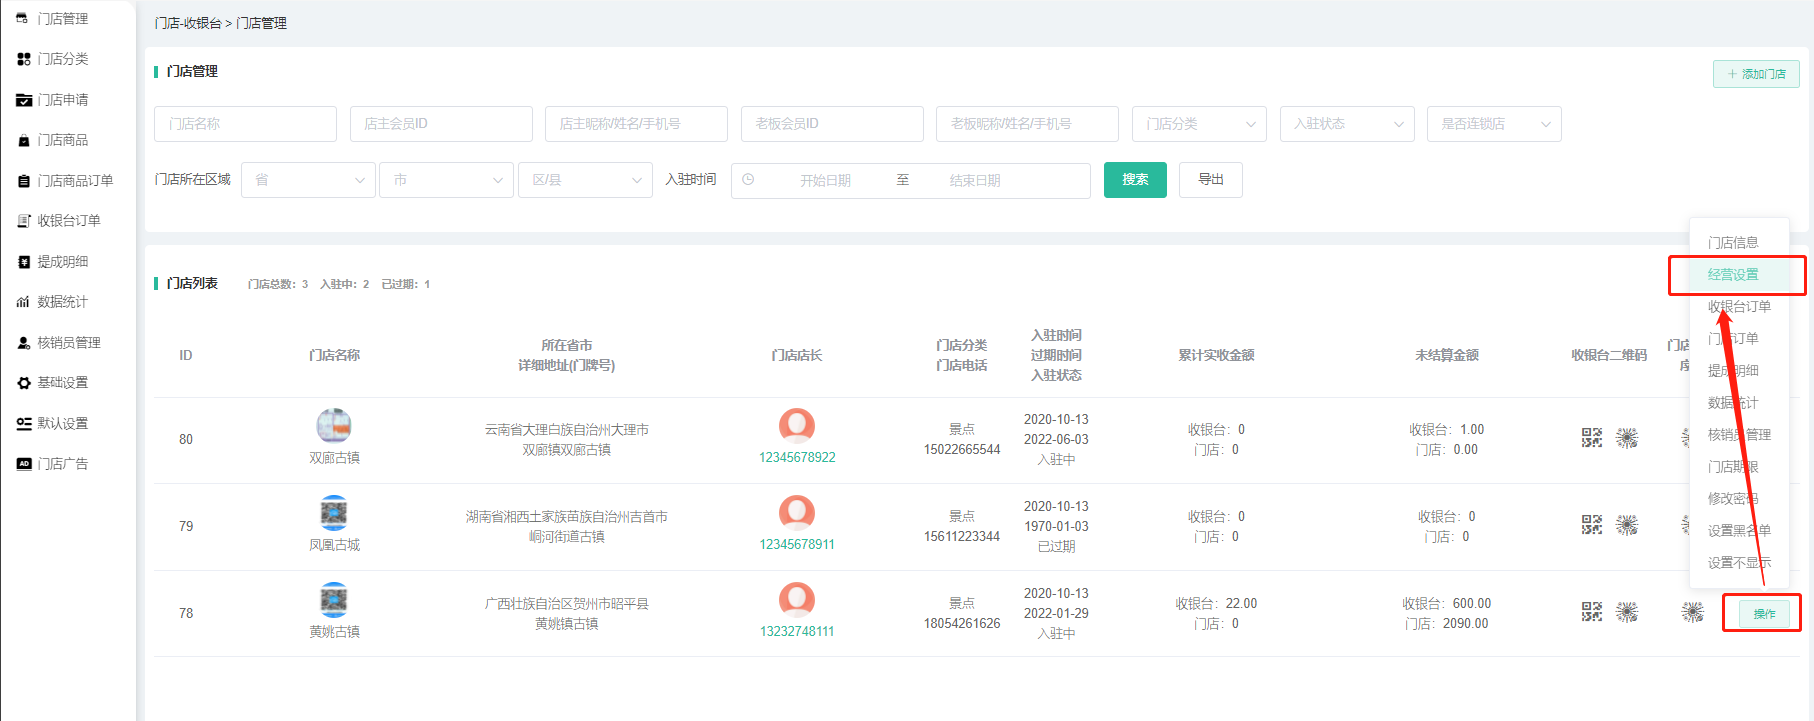Open the 省 province selector

coord(308,180)
